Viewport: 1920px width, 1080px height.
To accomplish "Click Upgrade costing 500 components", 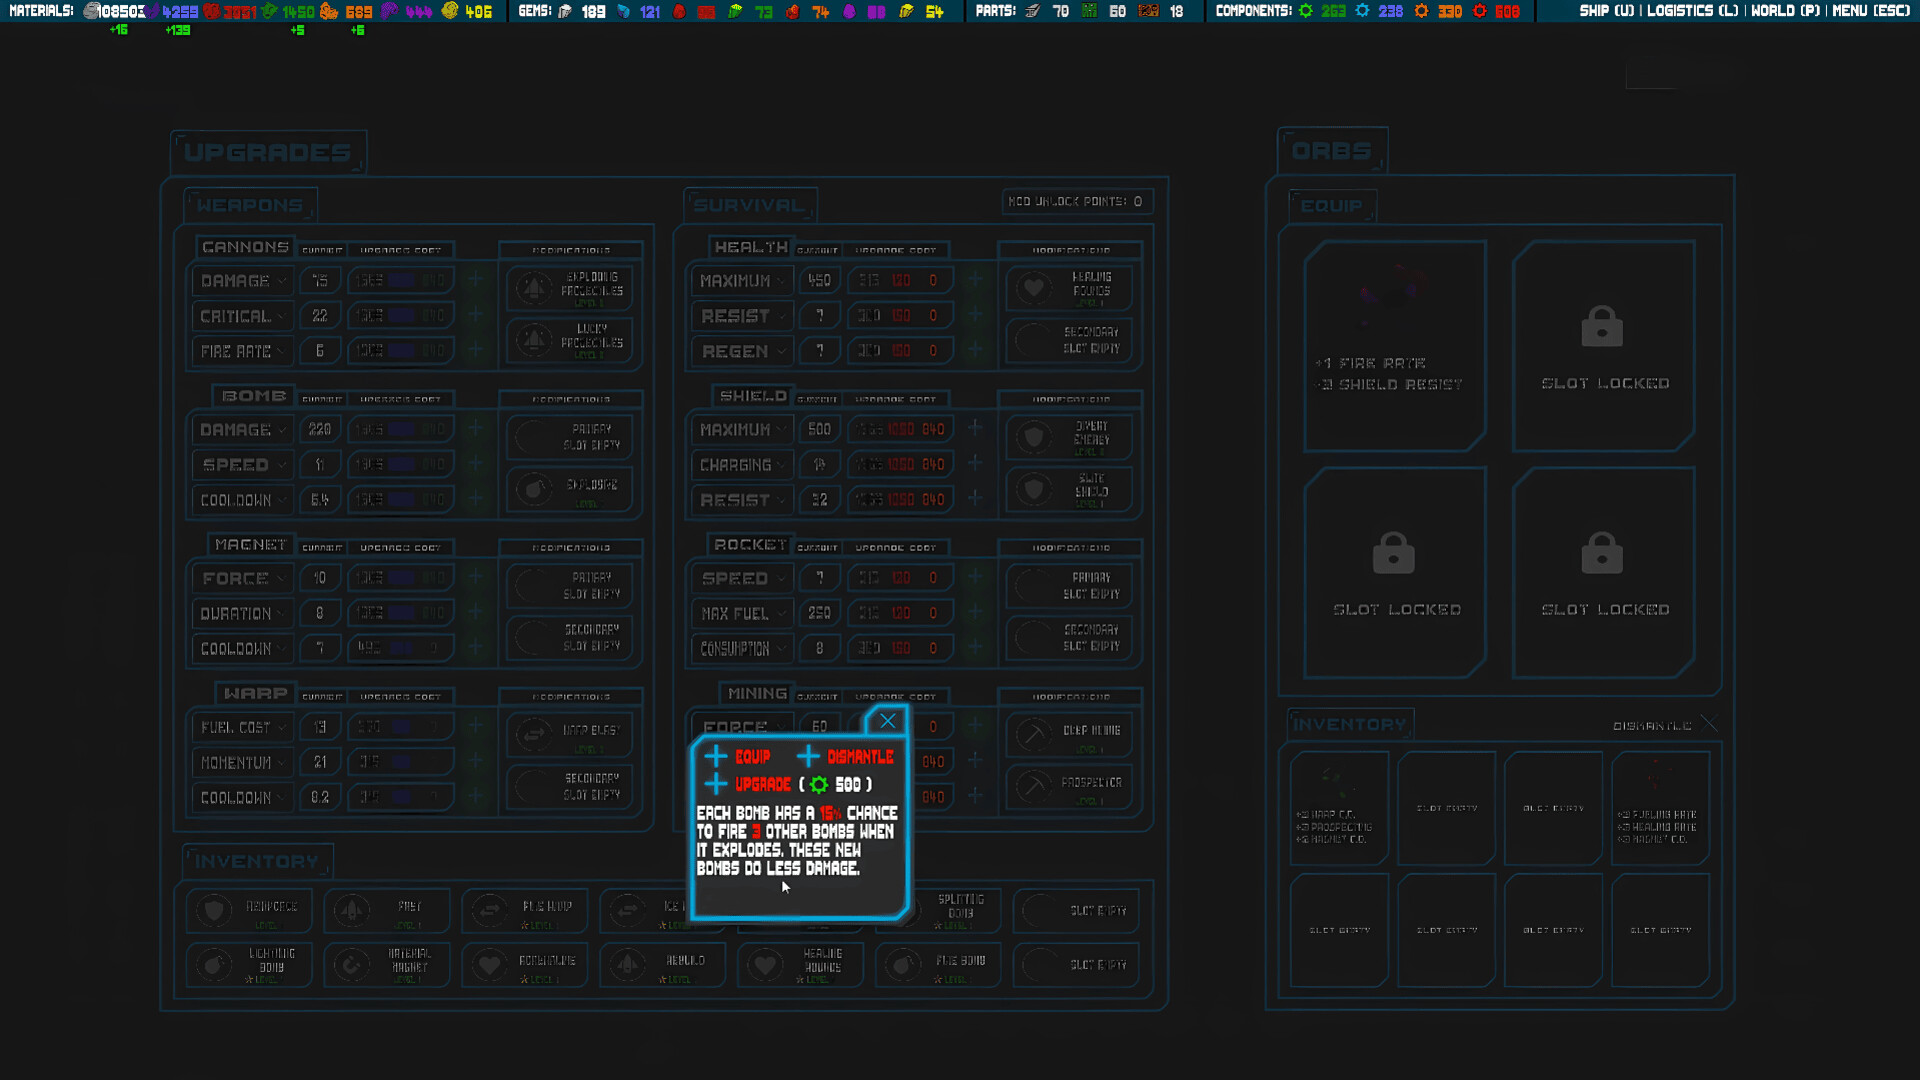I will tap(763, 785).
